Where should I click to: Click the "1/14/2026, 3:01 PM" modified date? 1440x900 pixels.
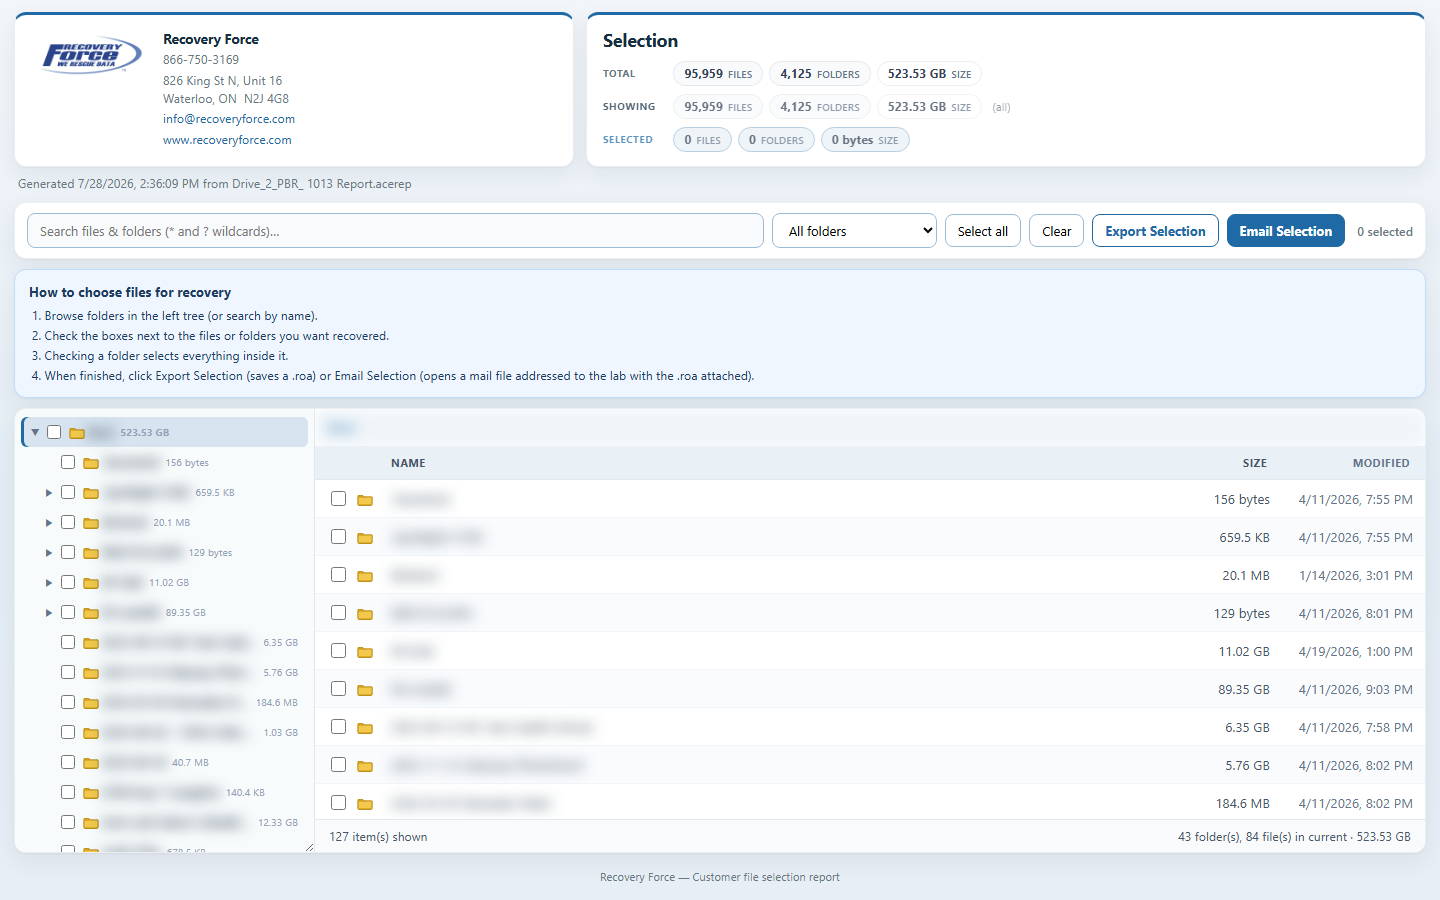1356,576
